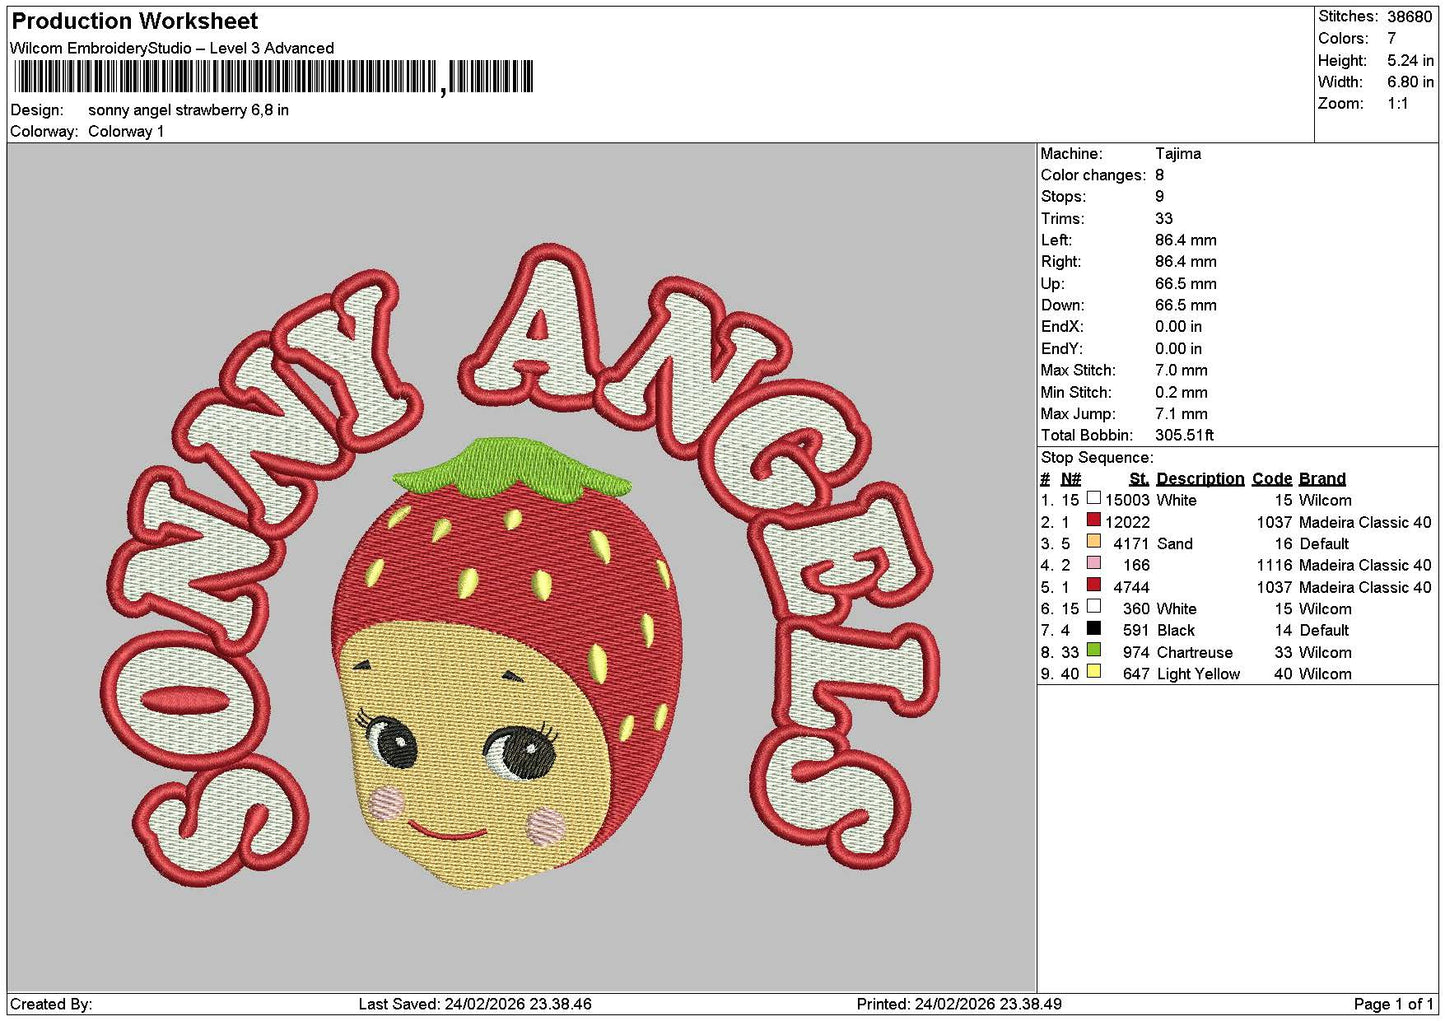Click the Black color swatch in stop 7

pos(1093,628)
